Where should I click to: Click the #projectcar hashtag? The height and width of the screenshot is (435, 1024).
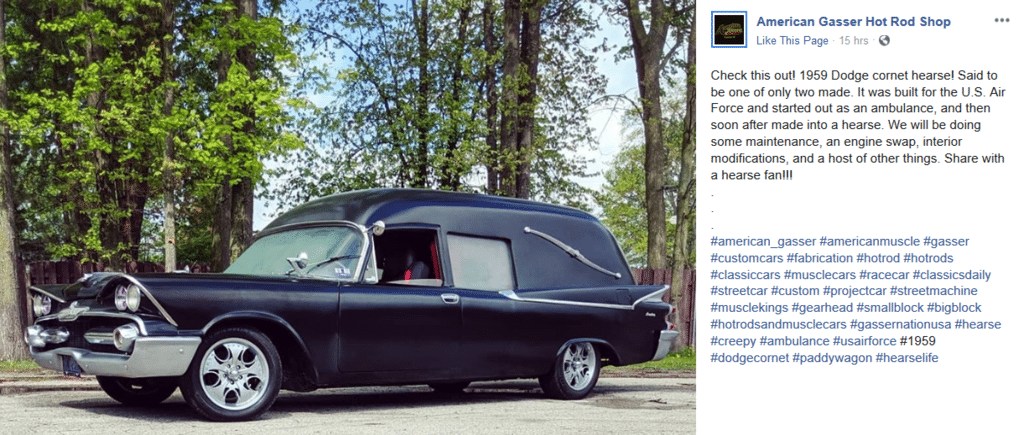(x=854, y=291)
